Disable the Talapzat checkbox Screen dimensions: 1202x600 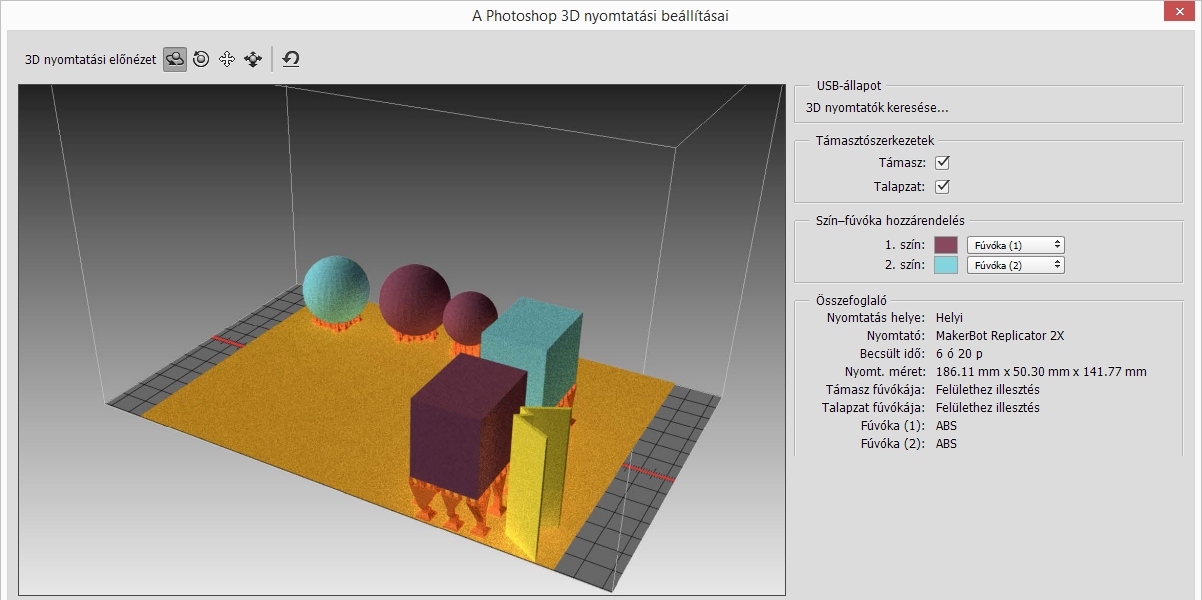coord(942,186)
